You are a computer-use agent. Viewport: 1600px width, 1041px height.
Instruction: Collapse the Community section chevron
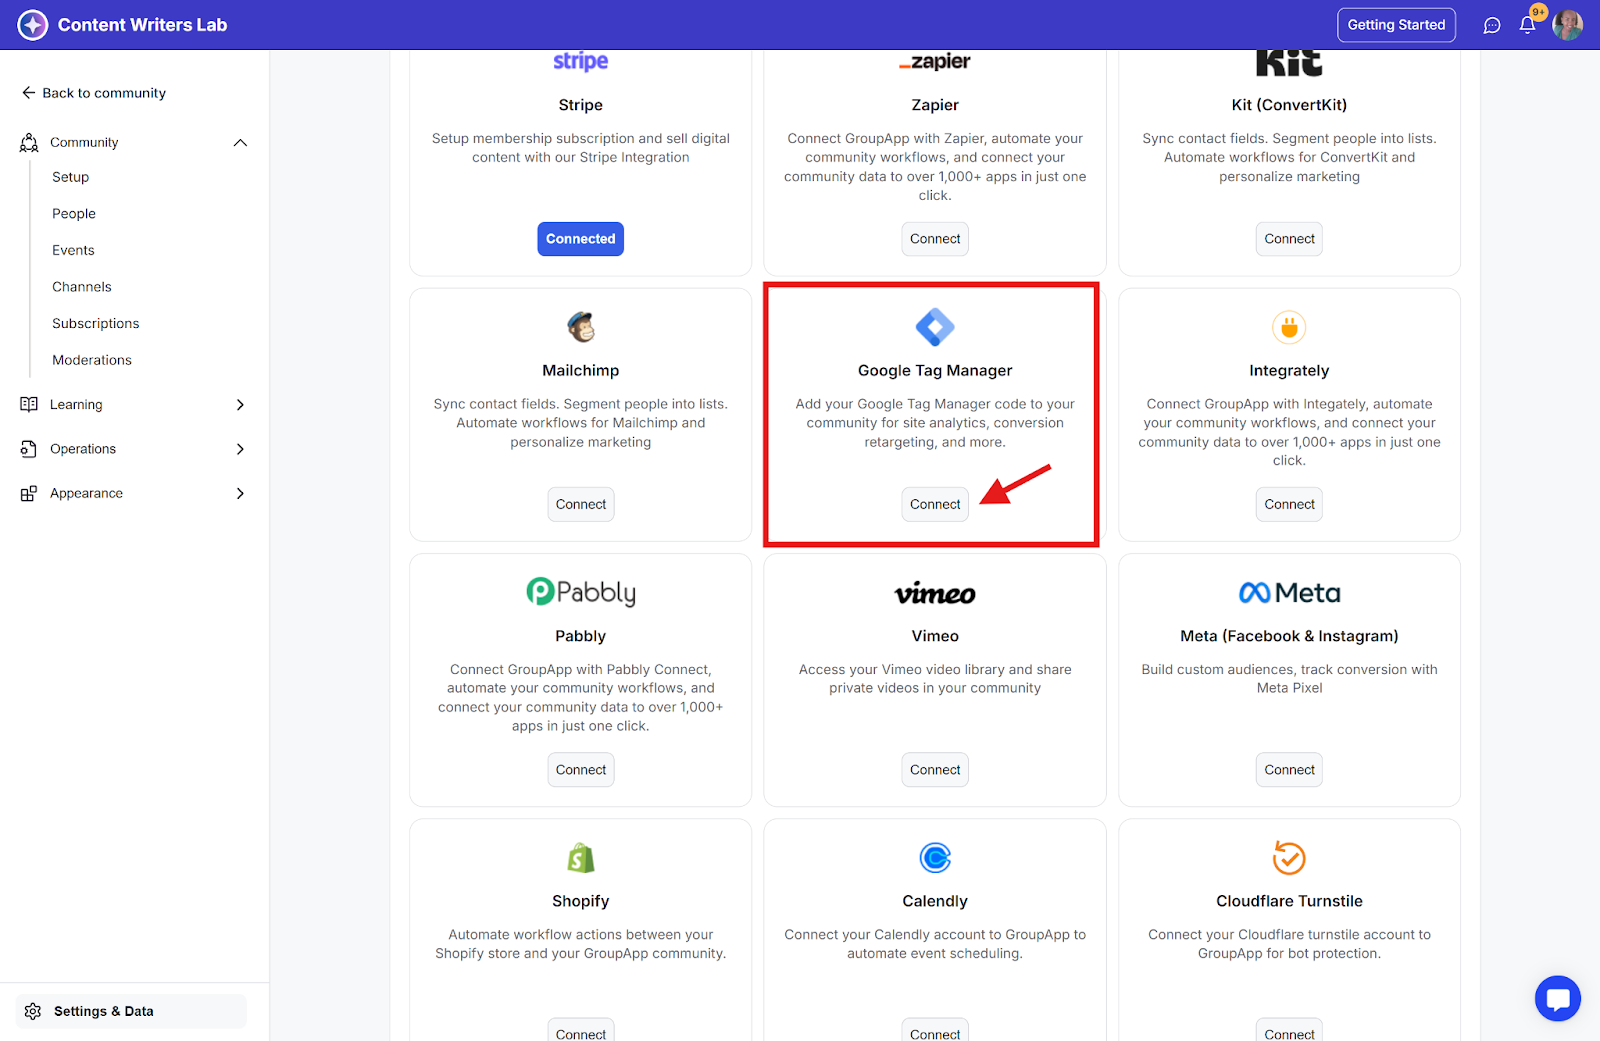pyautogui.click(x=240, y=143)
